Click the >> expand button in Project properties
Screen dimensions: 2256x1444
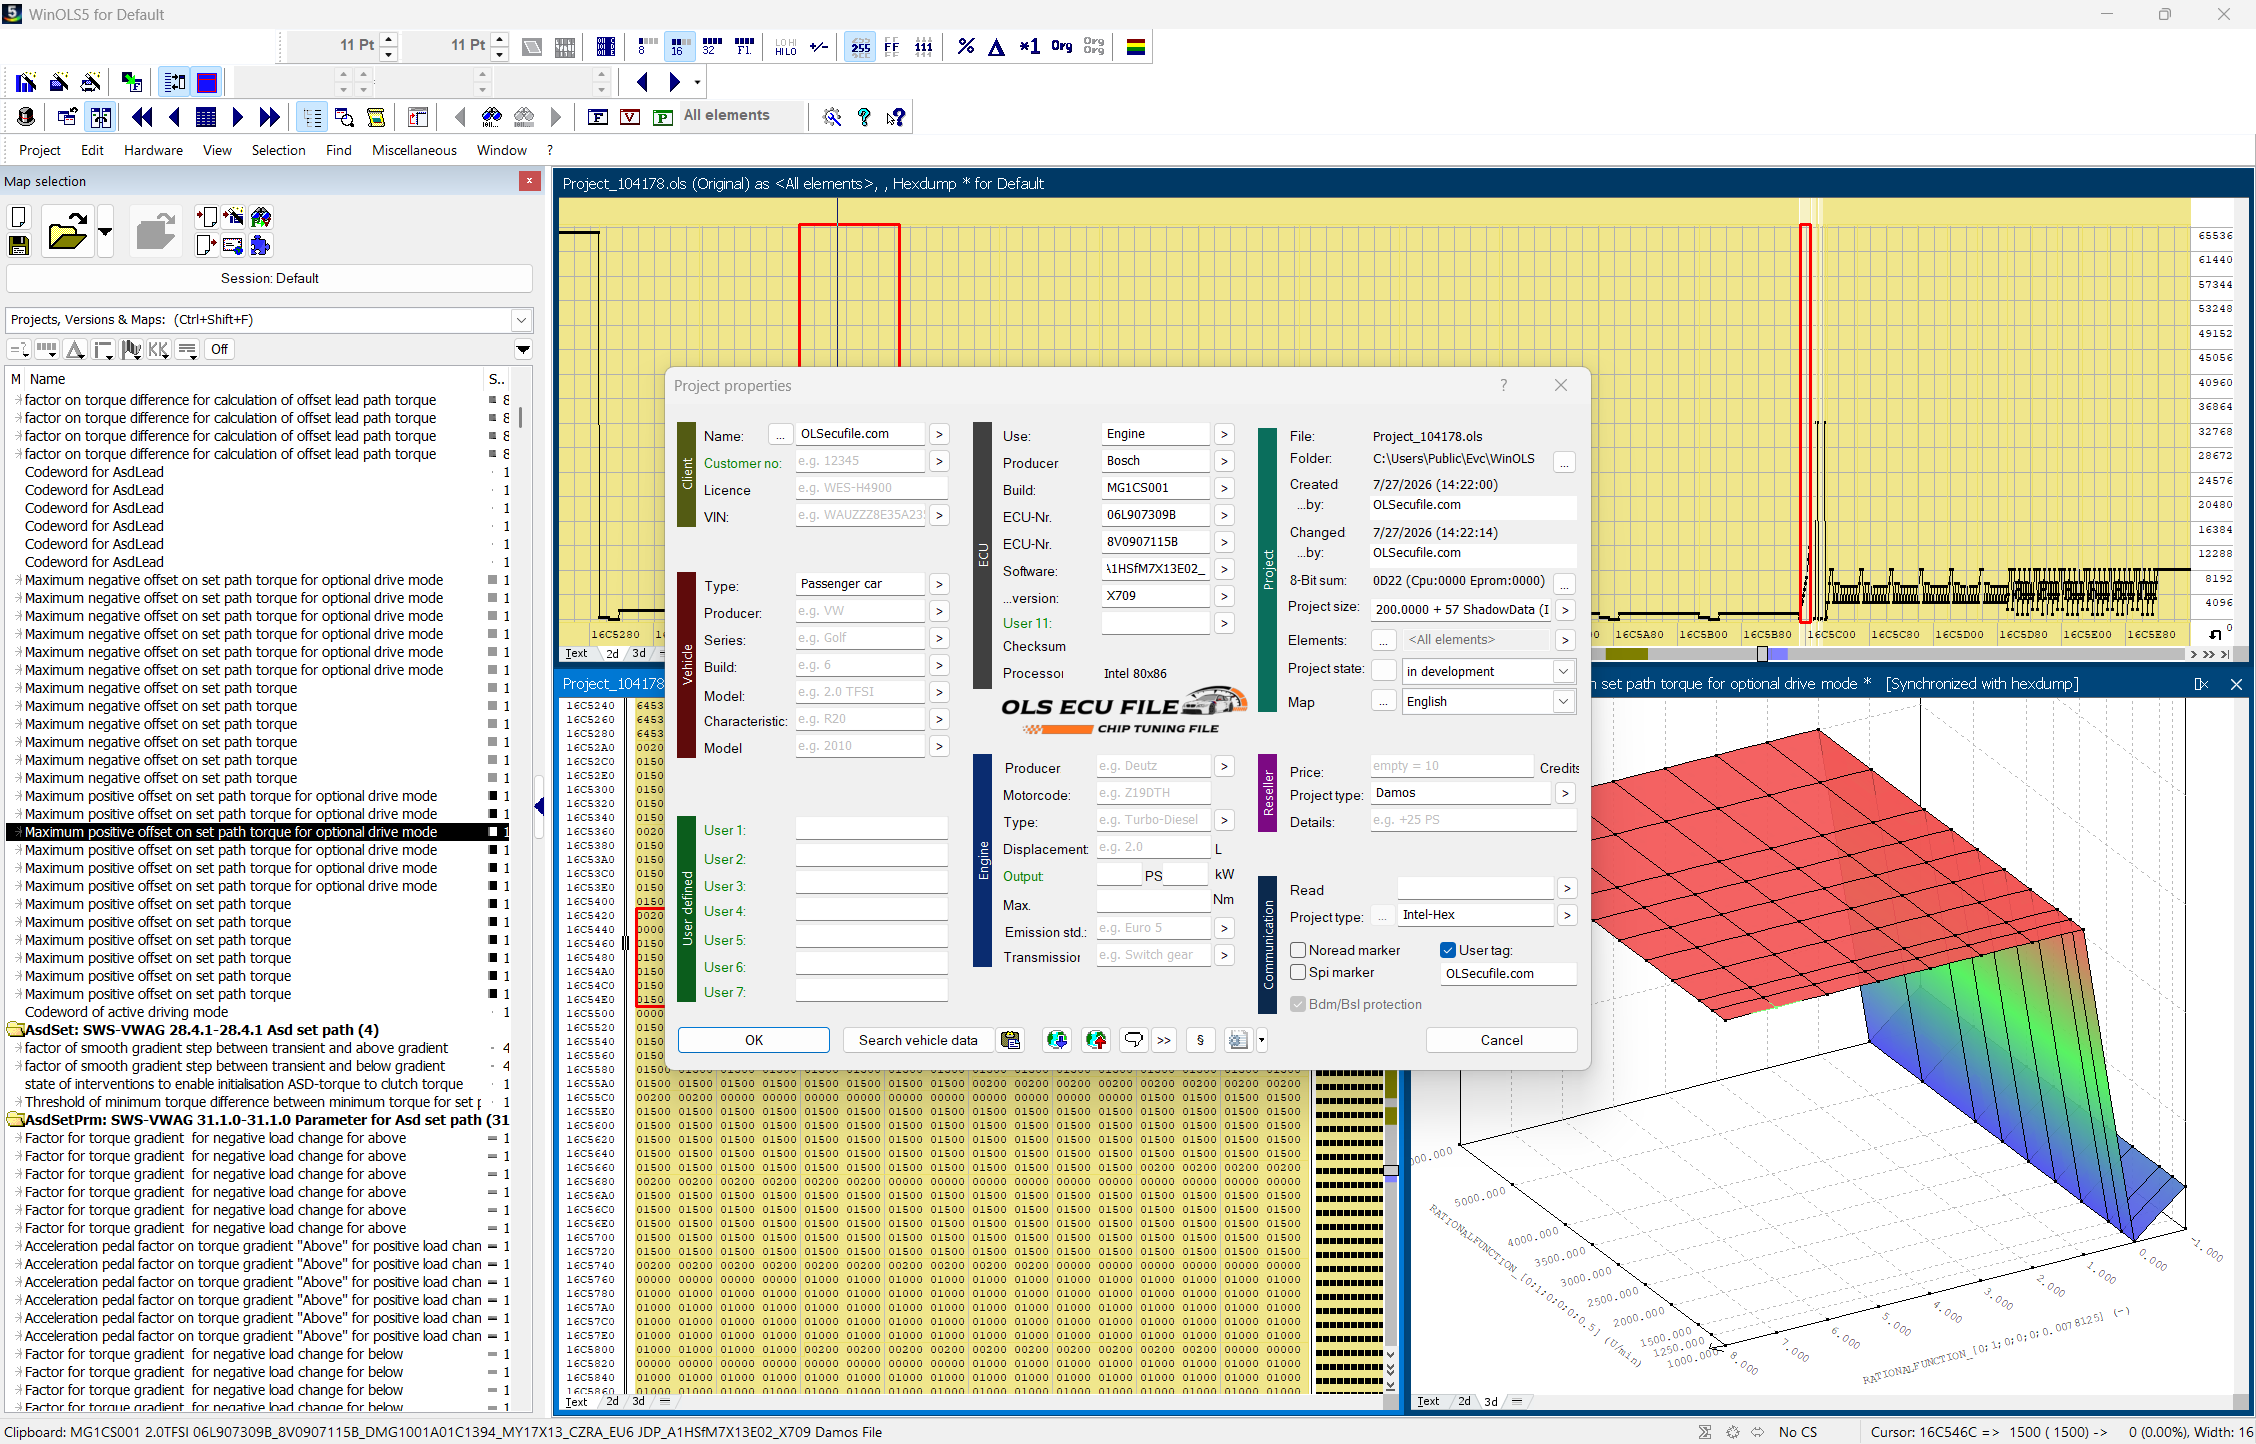[1164, 1040]
